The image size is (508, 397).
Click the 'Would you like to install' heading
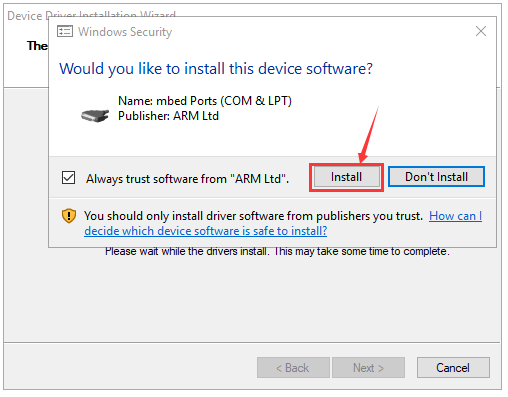(216, 69)
